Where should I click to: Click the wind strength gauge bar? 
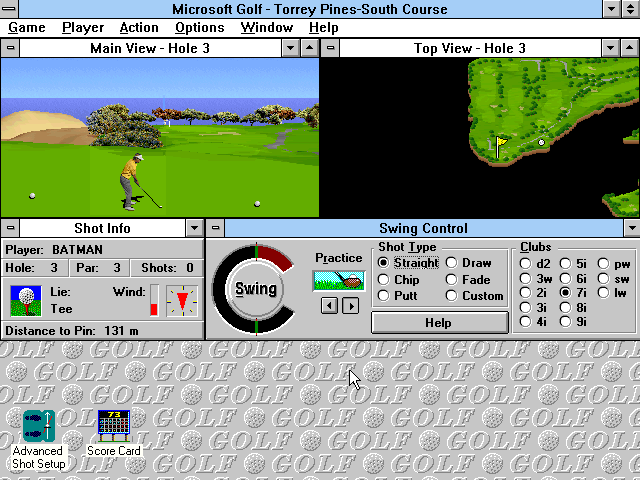tap(154, 300)
